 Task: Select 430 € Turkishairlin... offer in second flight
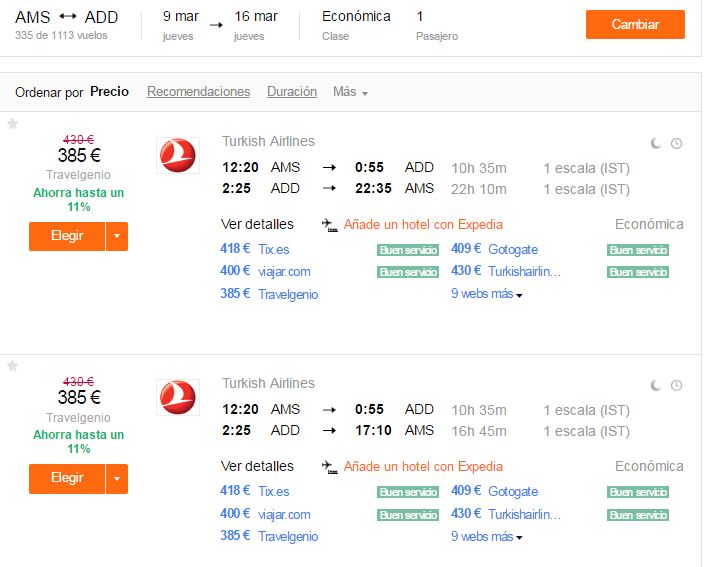coord(506,514)
